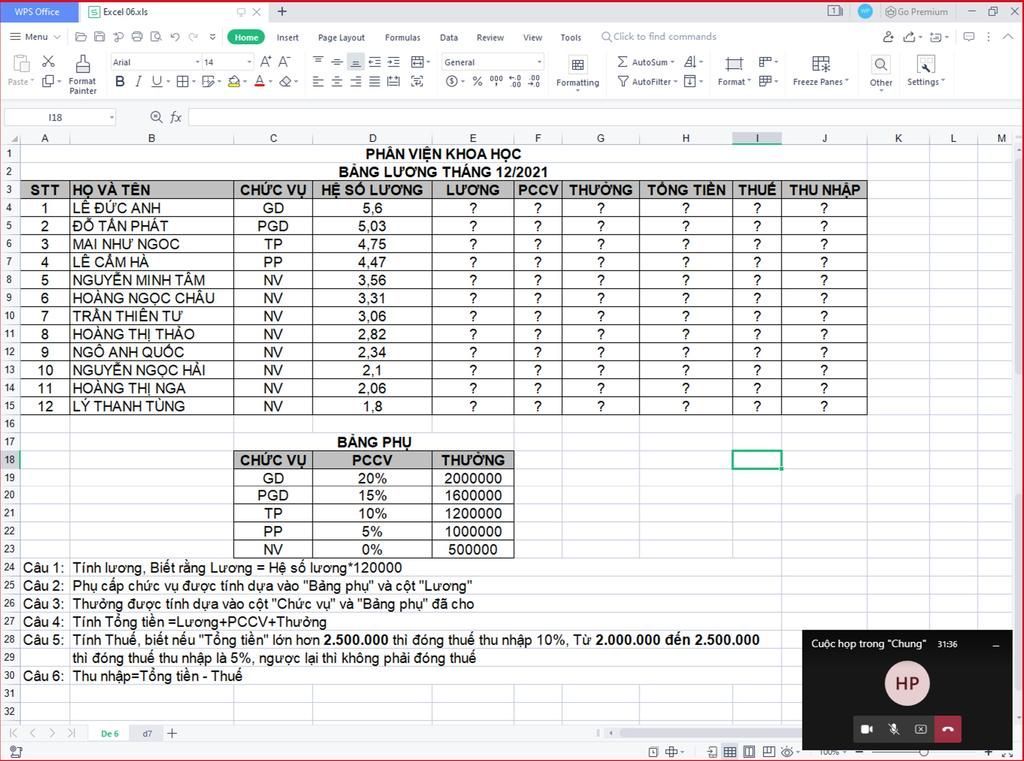Toggle bottom vertical alignment
This screenshot has width=1024, height=761.
click(355, 61)
